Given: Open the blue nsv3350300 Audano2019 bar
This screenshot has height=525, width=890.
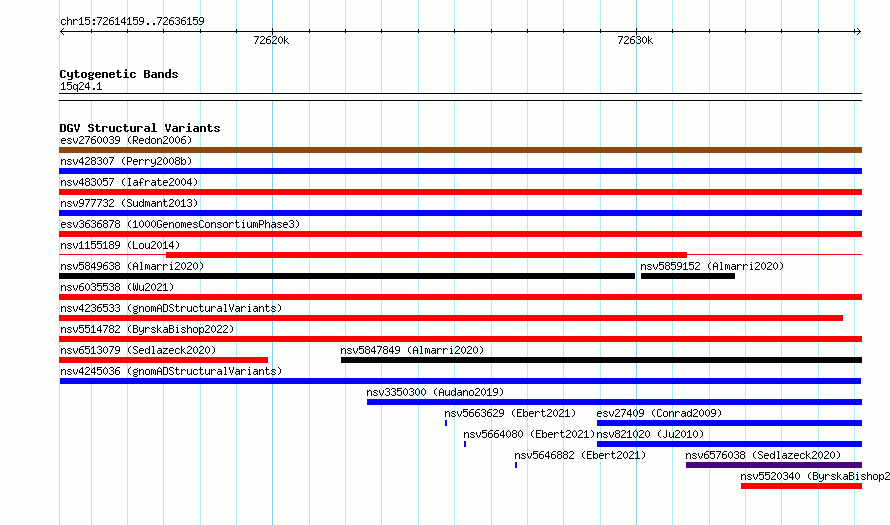Looking at the screenshot, I should click(x=615, y=402).
